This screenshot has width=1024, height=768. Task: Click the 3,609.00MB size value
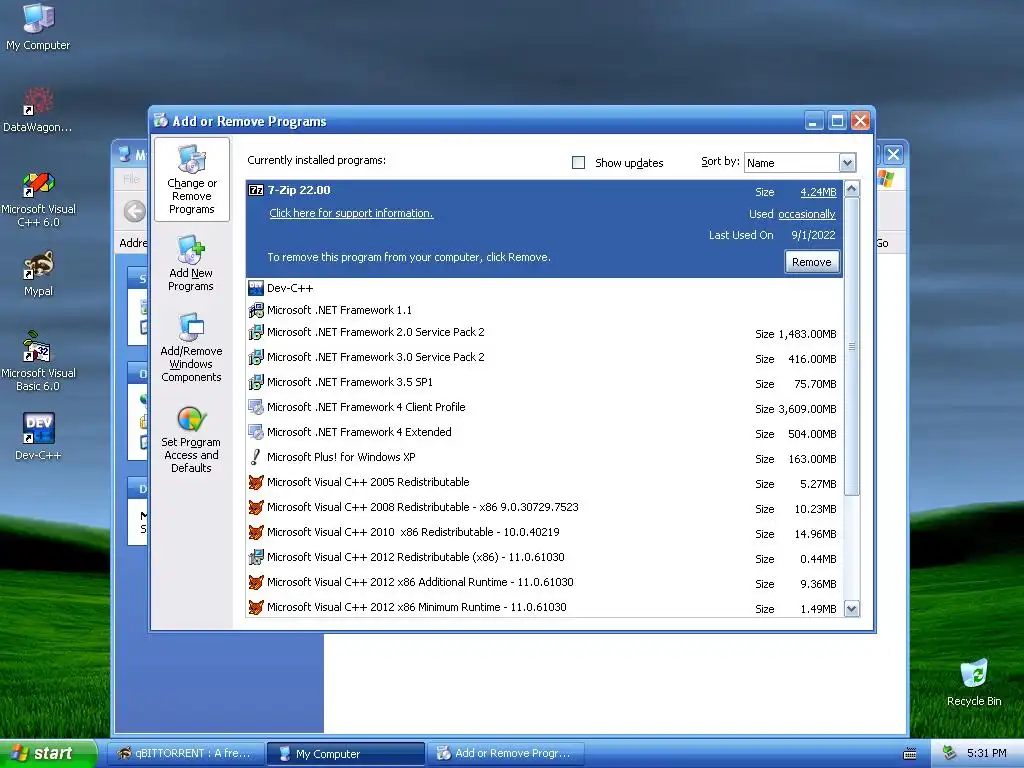pos(807,409)
